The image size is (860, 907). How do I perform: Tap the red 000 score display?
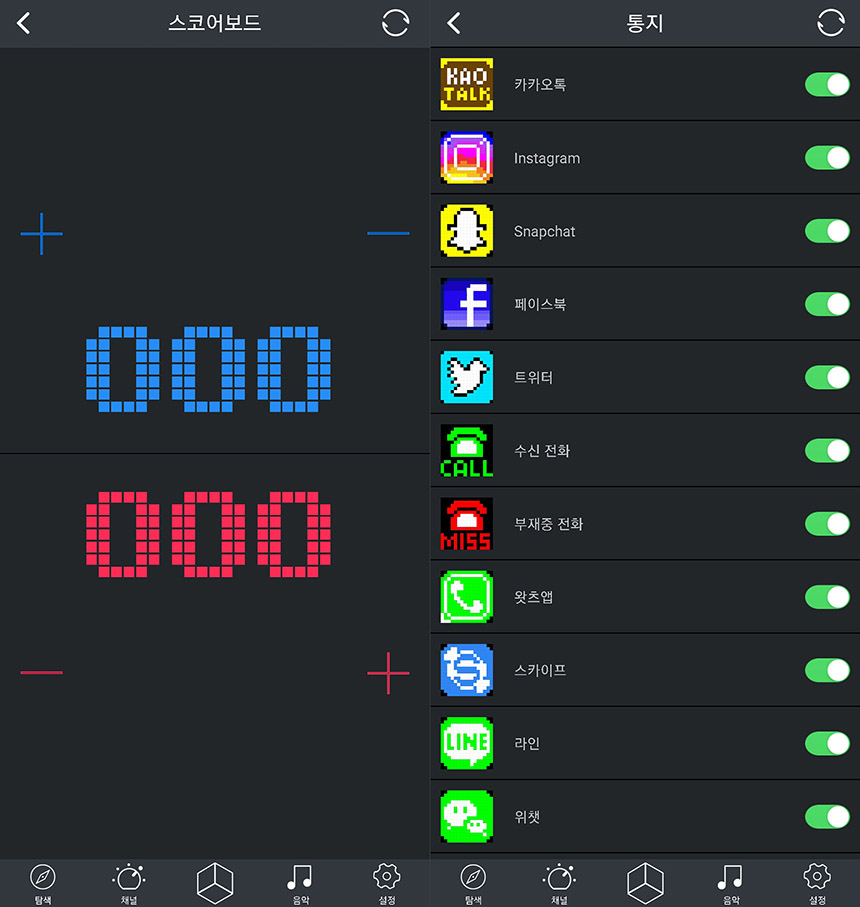208,534
